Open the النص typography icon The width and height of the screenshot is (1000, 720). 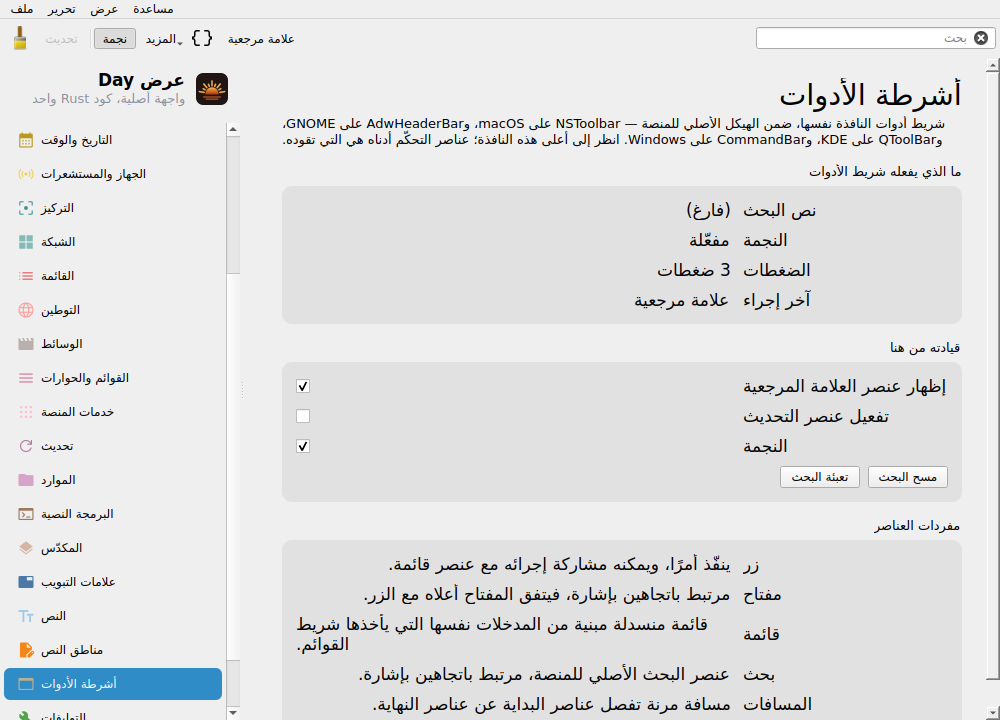[26, 616]
